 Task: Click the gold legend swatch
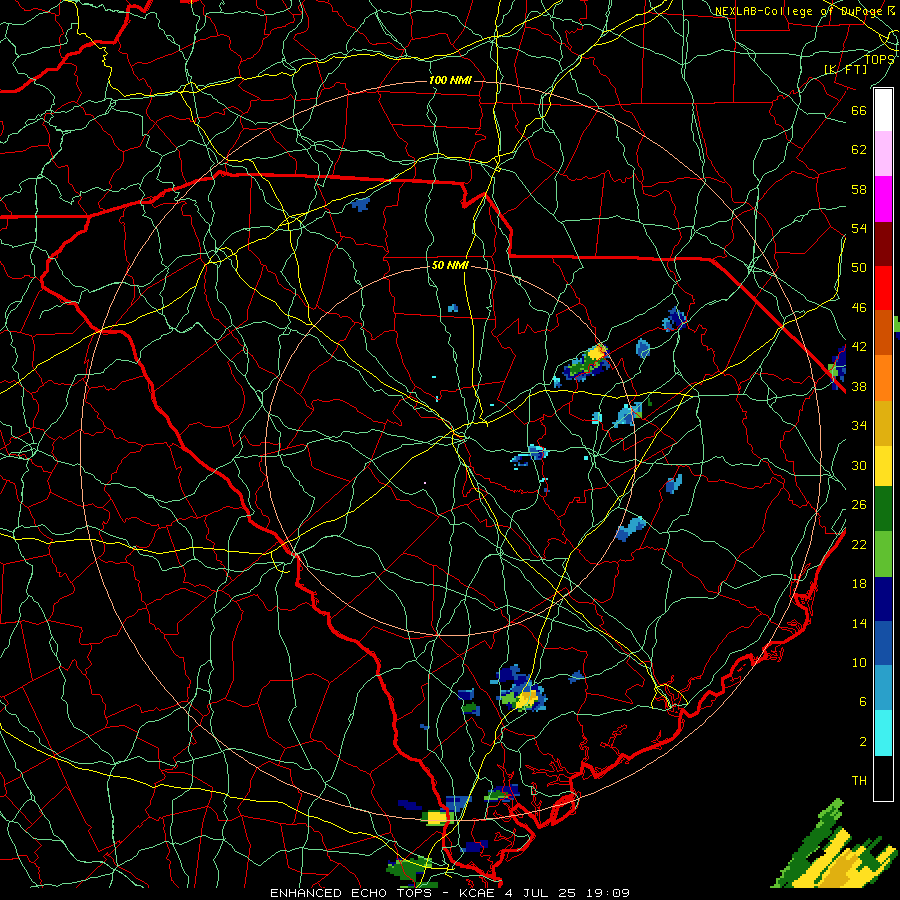(883, 423)
